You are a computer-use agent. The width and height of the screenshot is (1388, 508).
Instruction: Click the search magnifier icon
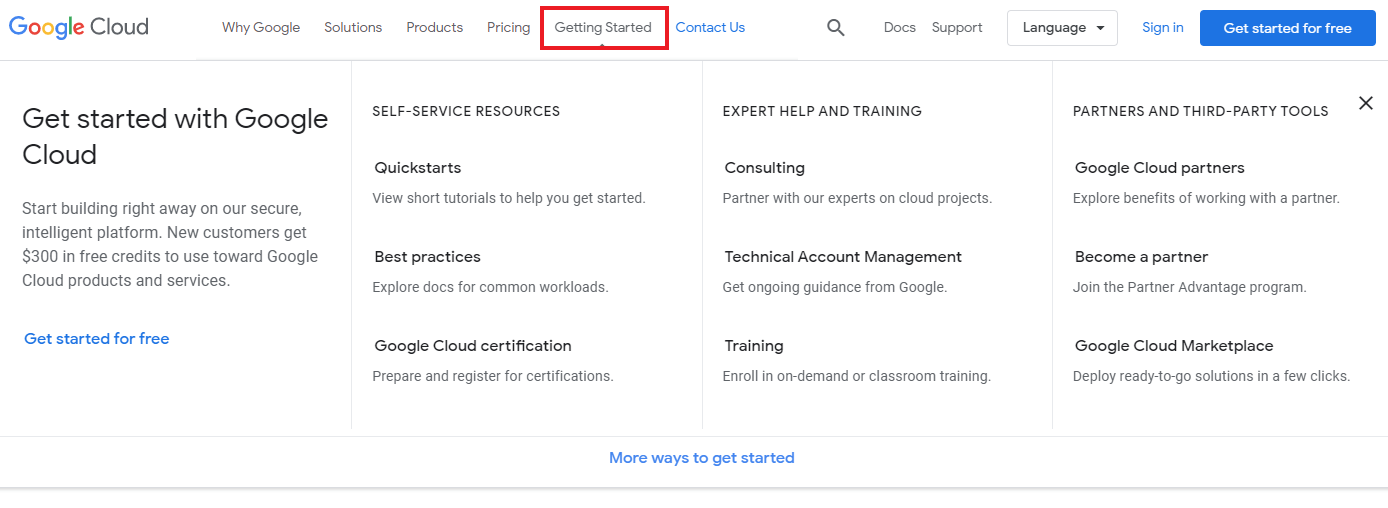(836, 28)
